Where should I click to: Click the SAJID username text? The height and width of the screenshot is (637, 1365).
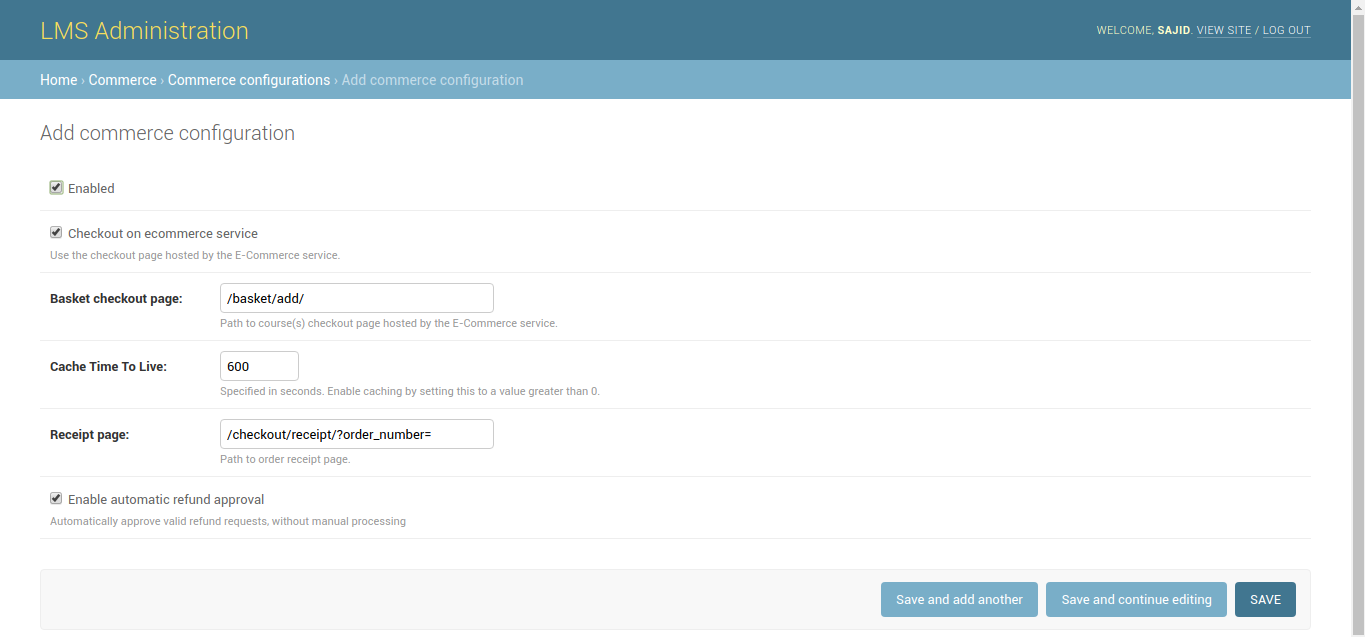click(1172, 30)
